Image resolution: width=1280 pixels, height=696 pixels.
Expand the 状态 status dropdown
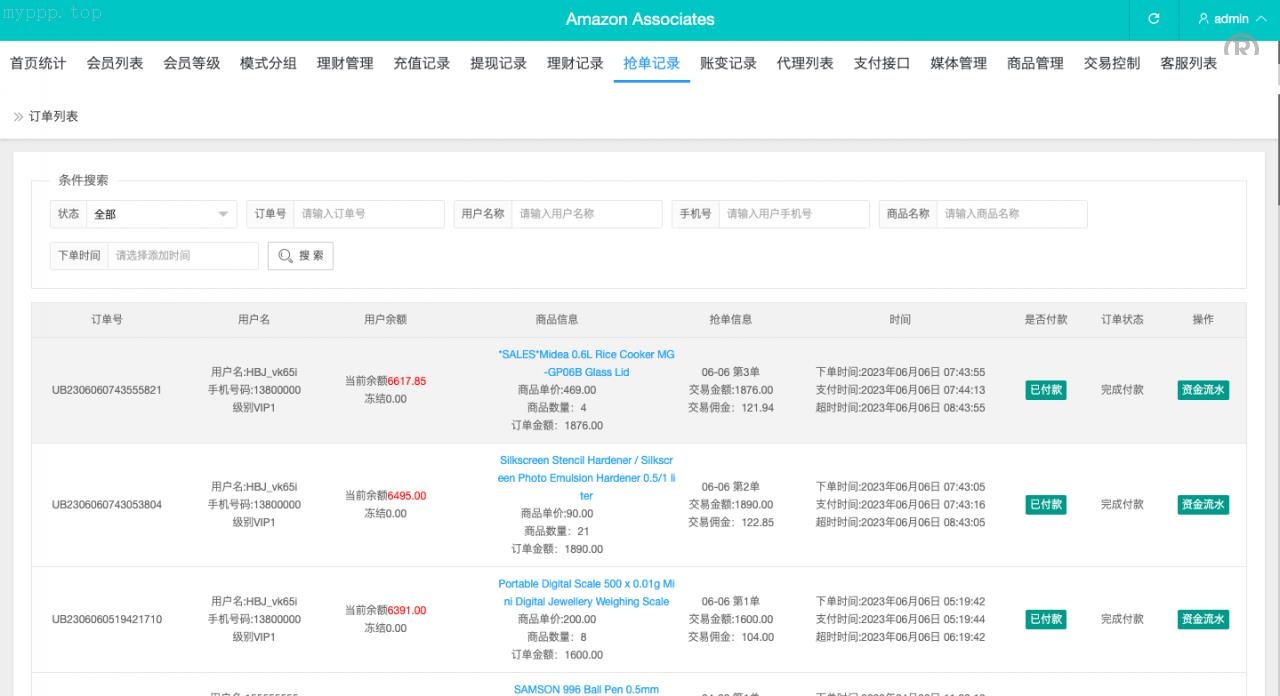click(x=160, y=214)
